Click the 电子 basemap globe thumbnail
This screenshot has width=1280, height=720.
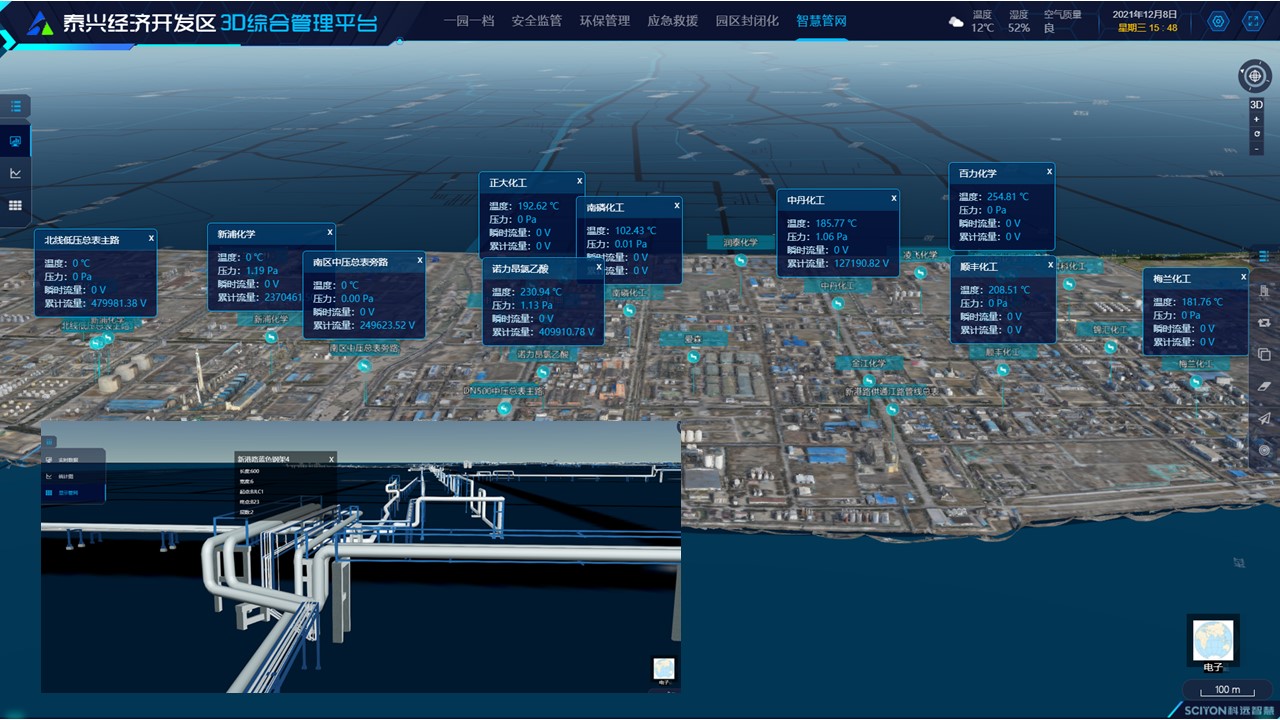[x=1213, y=640]
